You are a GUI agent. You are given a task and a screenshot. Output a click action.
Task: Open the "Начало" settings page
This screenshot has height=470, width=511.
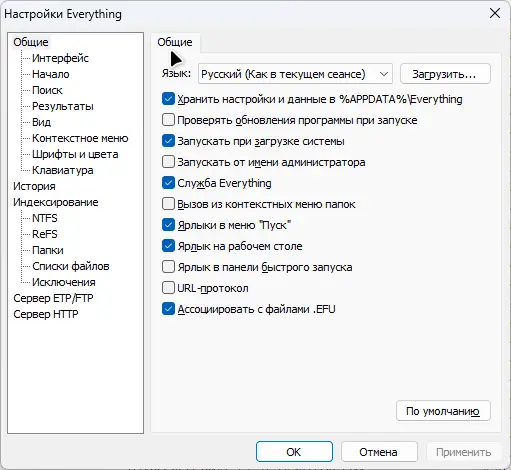(51, 74)
